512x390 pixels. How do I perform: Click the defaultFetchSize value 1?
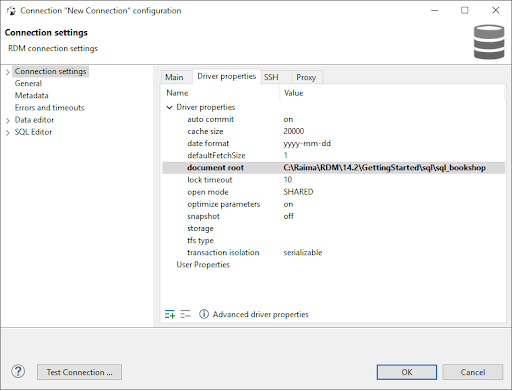click(286, 156)
